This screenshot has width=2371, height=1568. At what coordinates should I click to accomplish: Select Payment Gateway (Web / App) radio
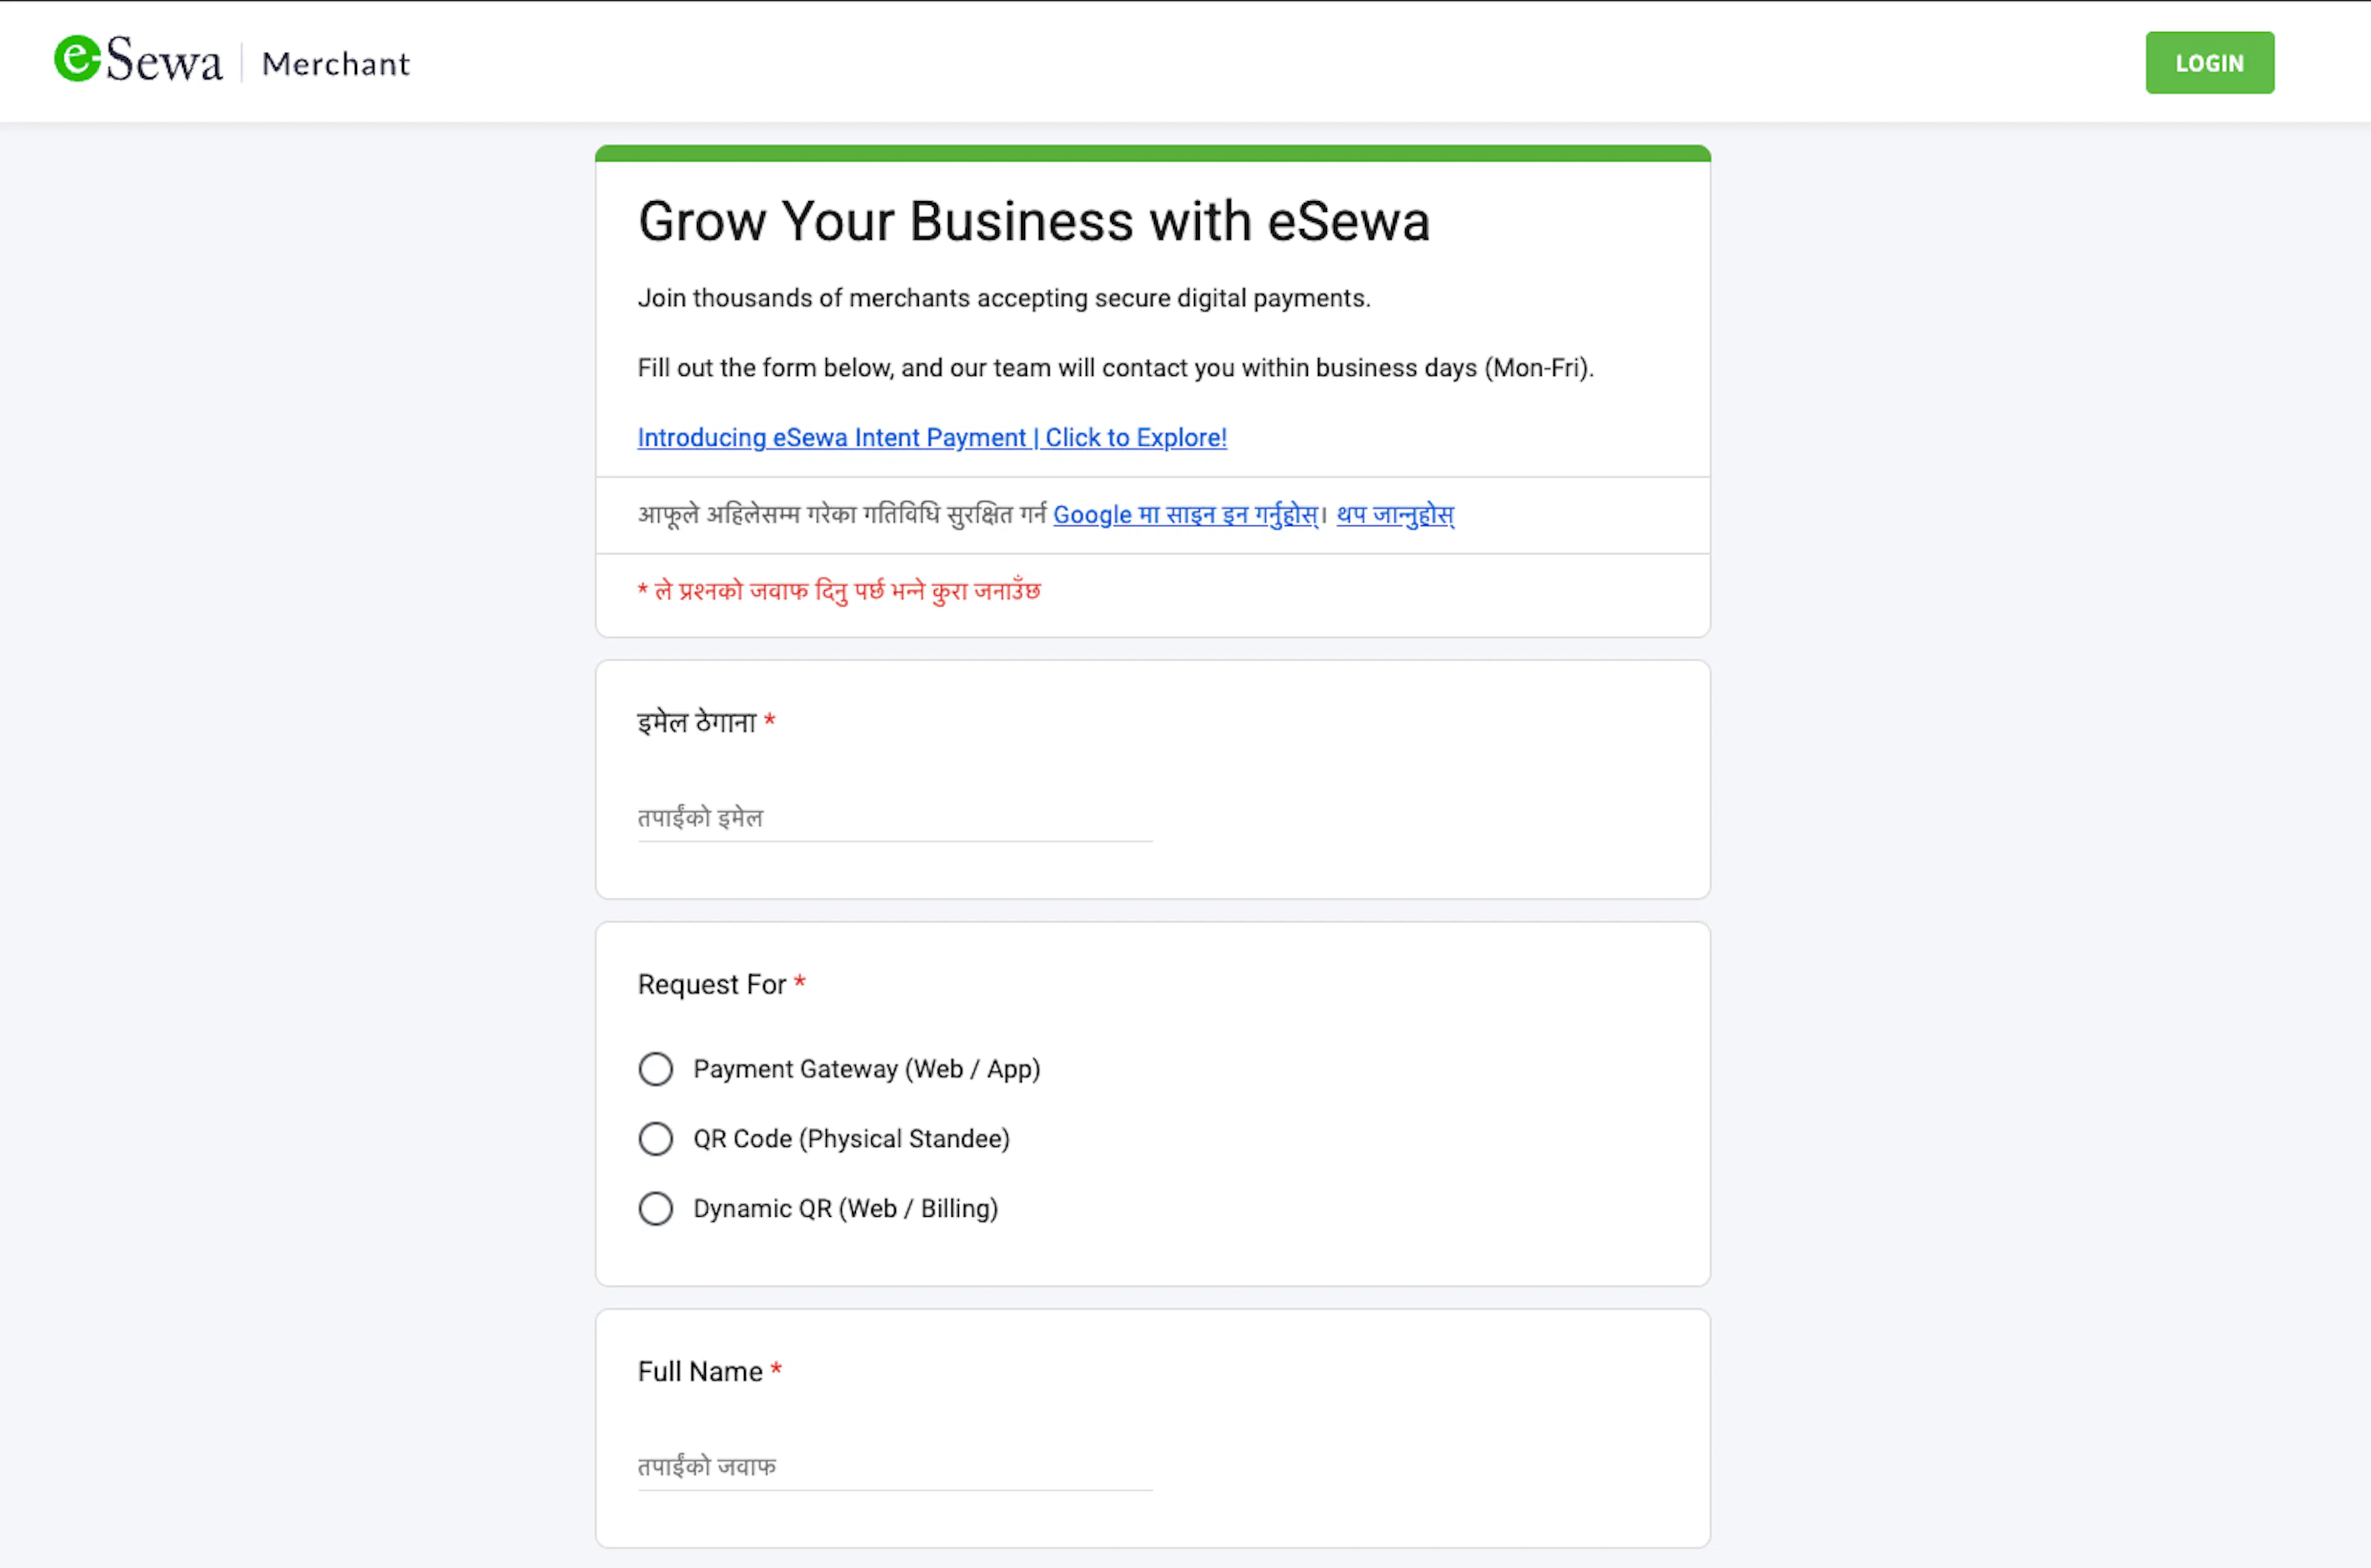656,1069
